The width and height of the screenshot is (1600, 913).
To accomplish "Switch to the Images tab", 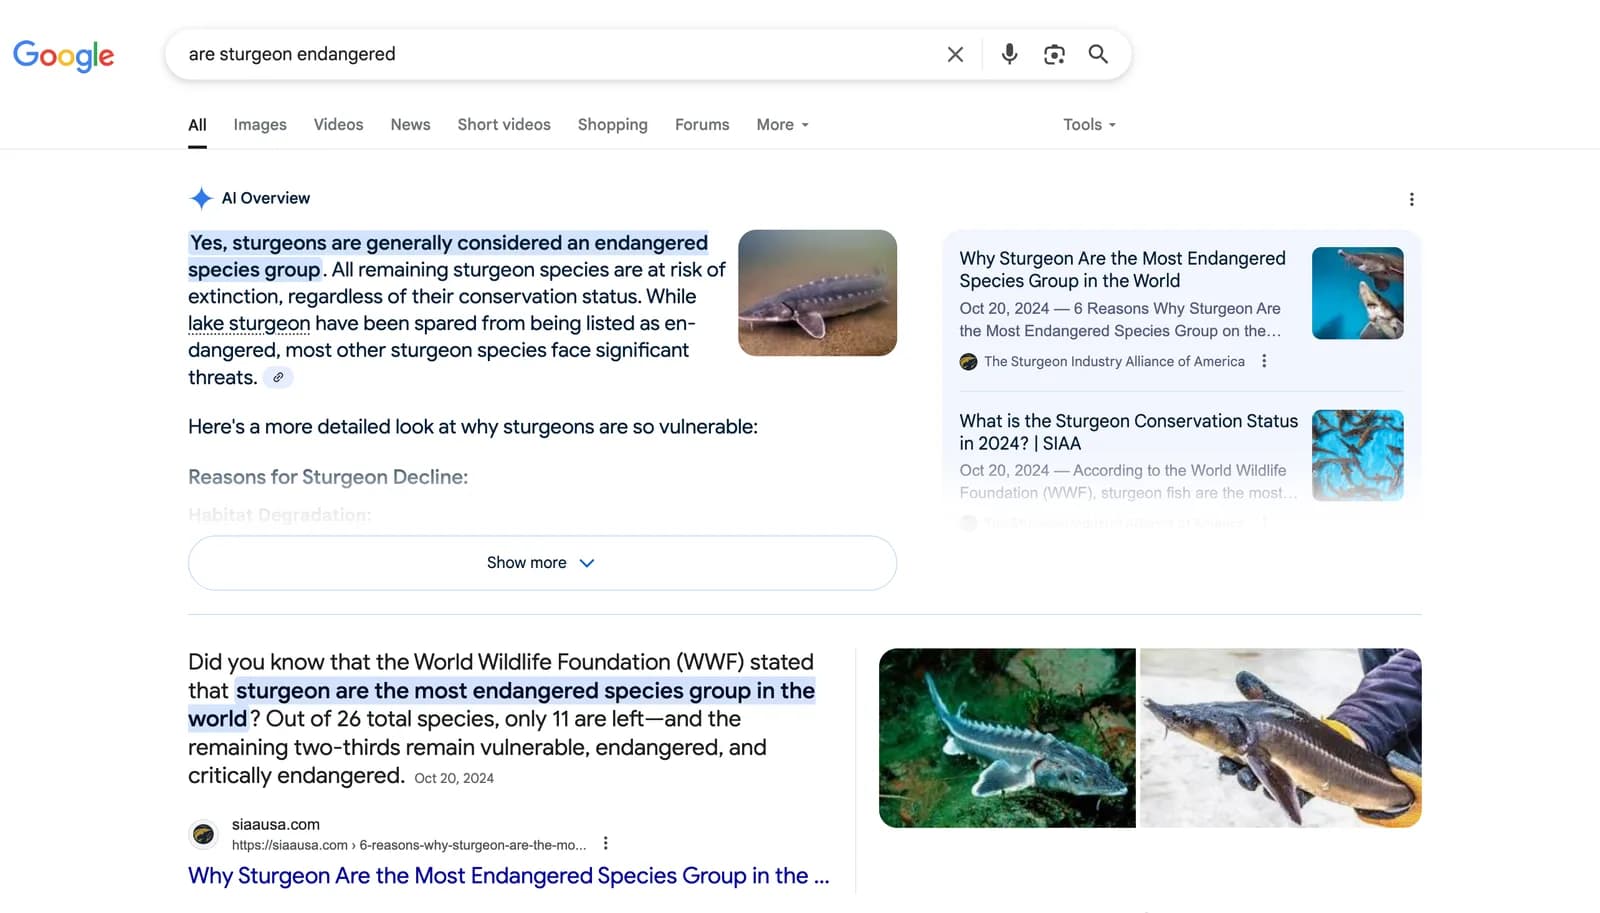I will click(260, 124).
